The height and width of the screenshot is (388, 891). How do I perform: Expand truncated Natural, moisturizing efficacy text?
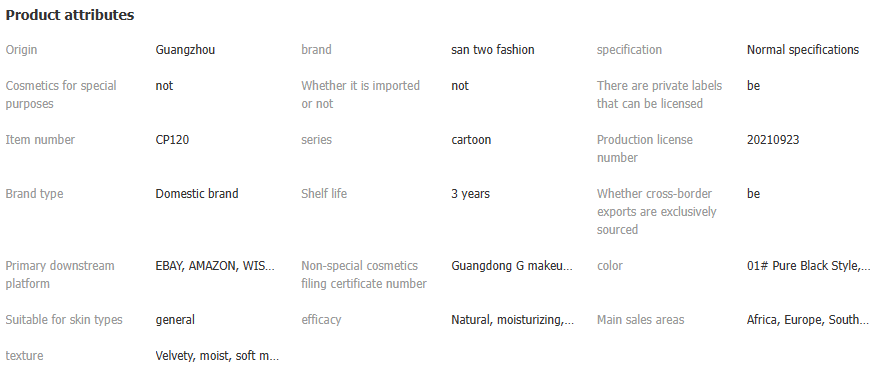[x=513, y=320]
